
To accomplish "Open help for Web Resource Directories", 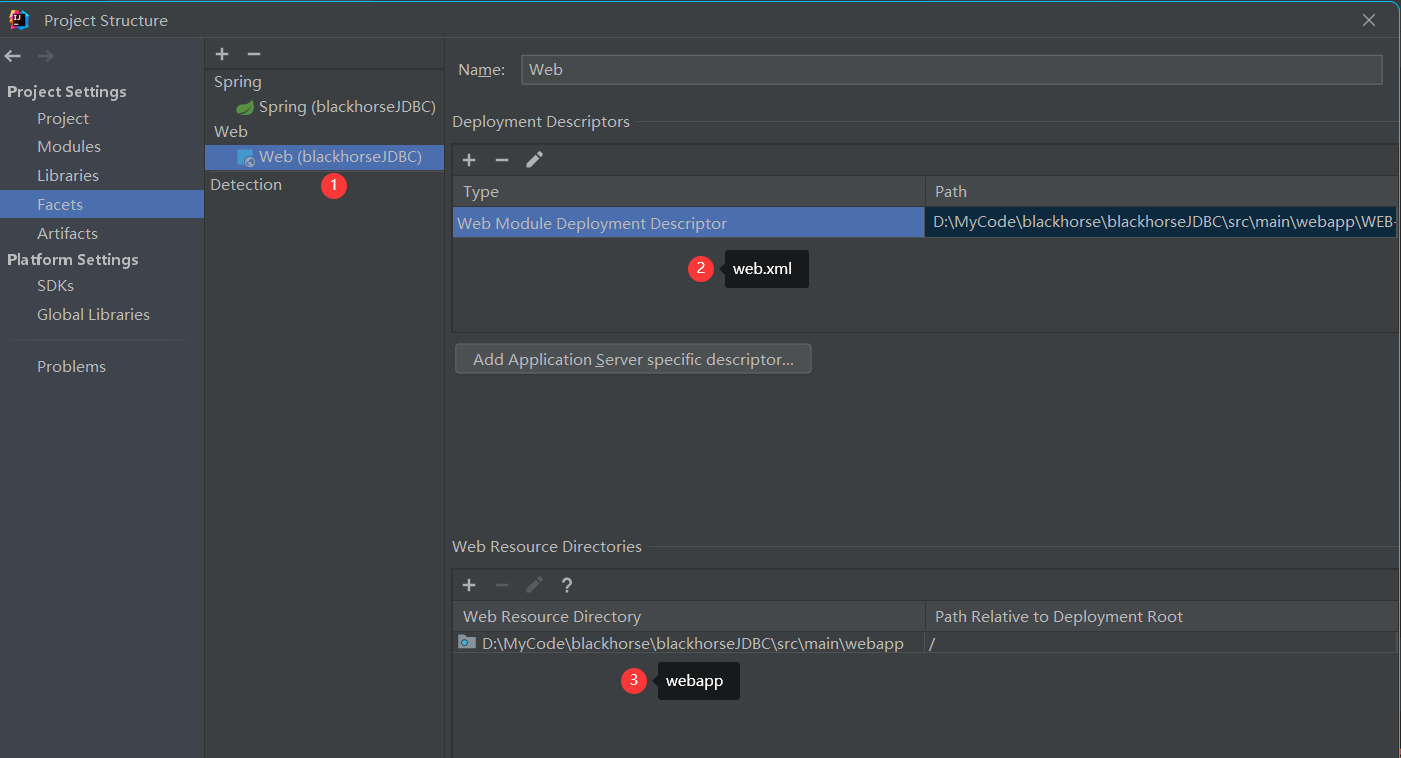I will tap(567, 585).
